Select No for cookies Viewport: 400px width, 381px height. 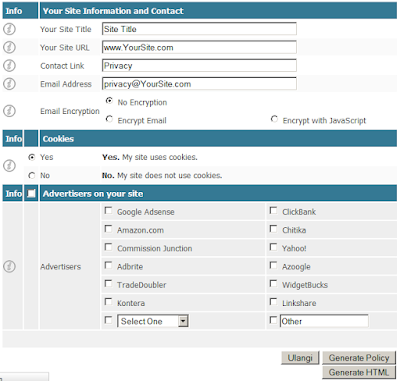(x=32, y=175)
